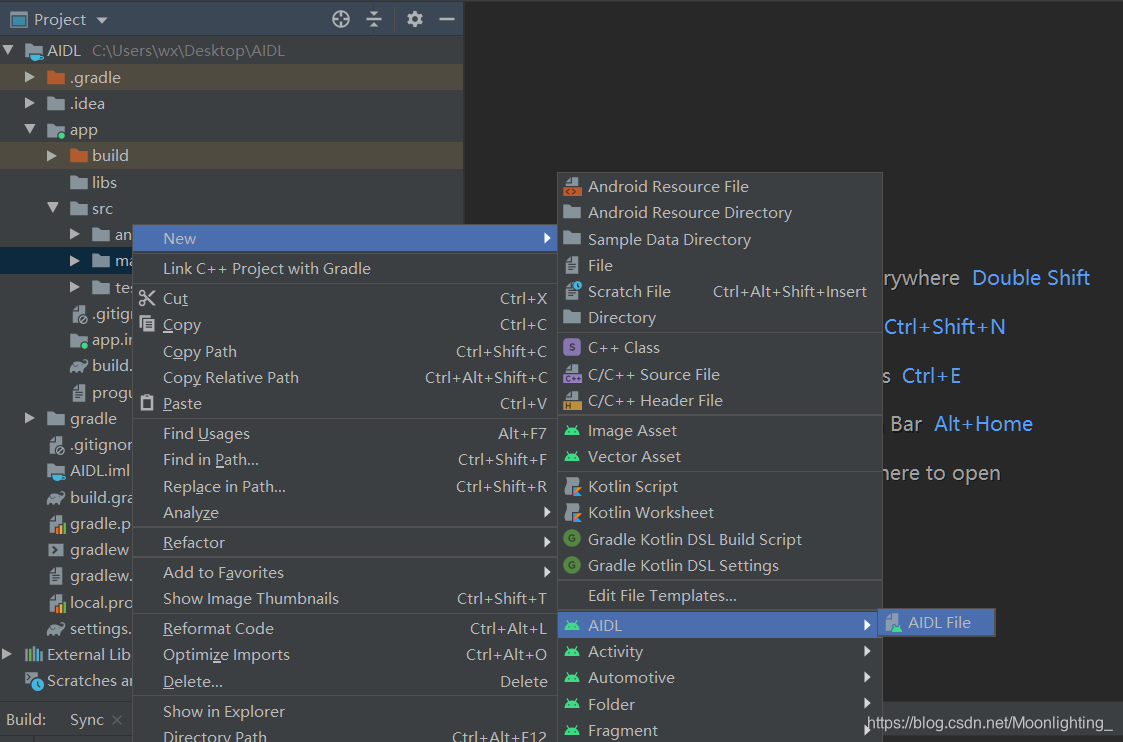Click the Kotlin Worksheet icon
This screenshot has height=742, width=1123.
coord(572,512)
